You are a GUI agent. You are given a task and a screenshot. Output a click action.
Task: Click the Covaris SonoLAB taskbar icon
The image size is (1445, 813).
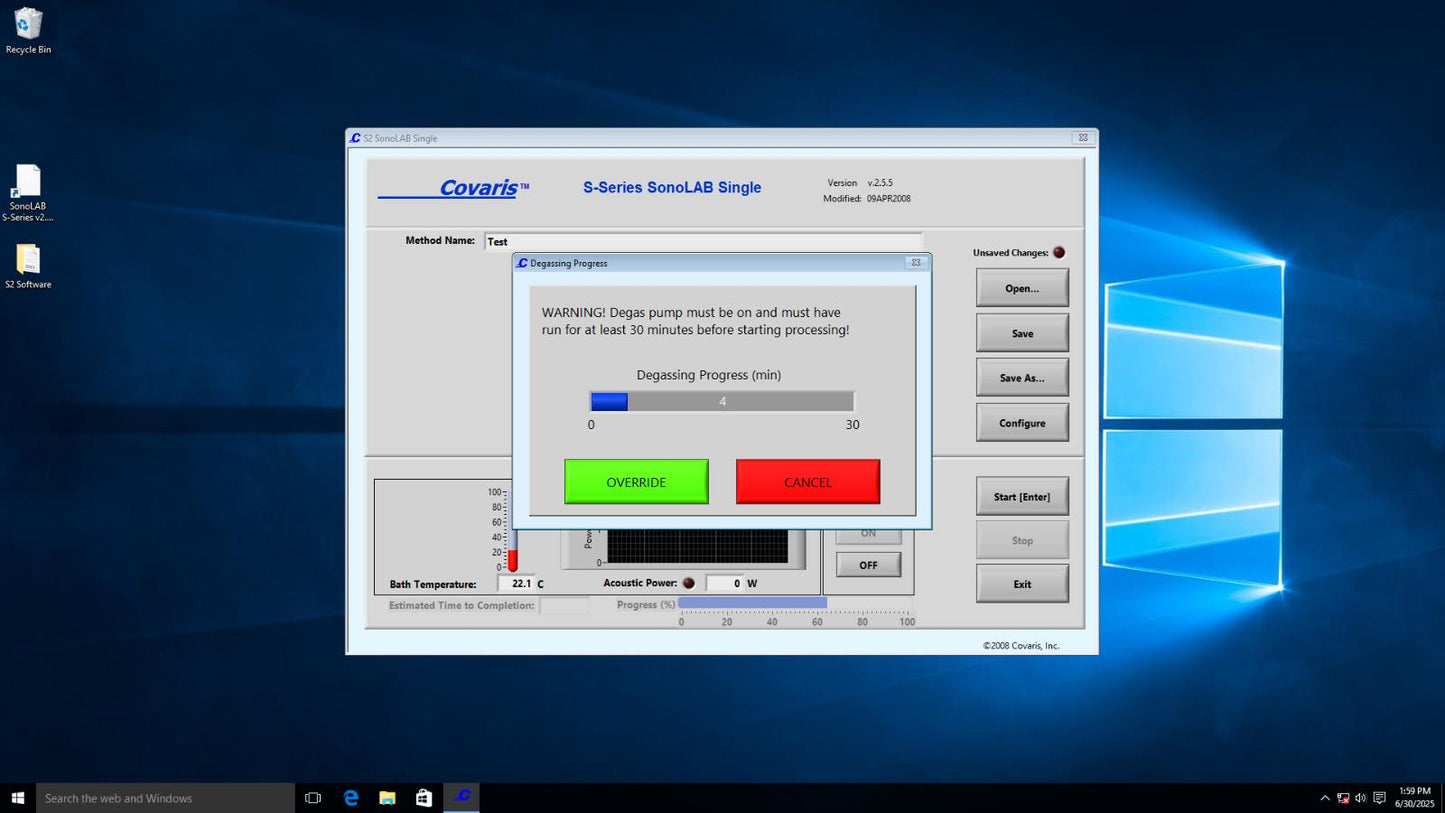461,797
